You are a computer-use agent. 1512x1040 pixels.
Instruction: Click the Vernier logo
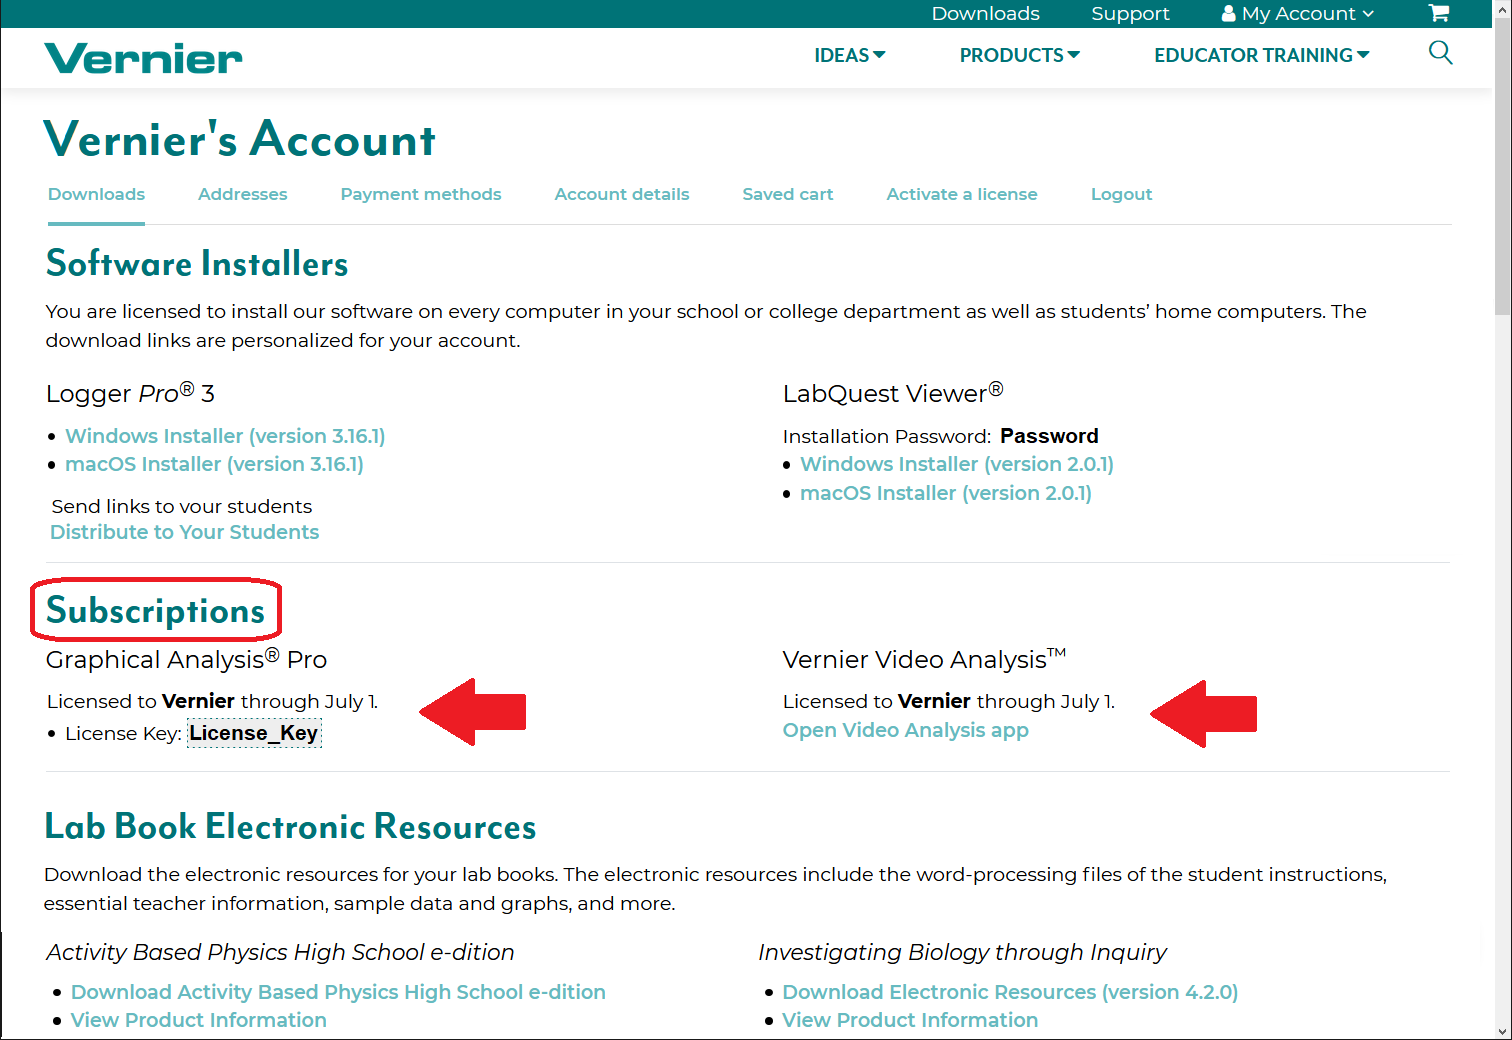click(143, 58)
